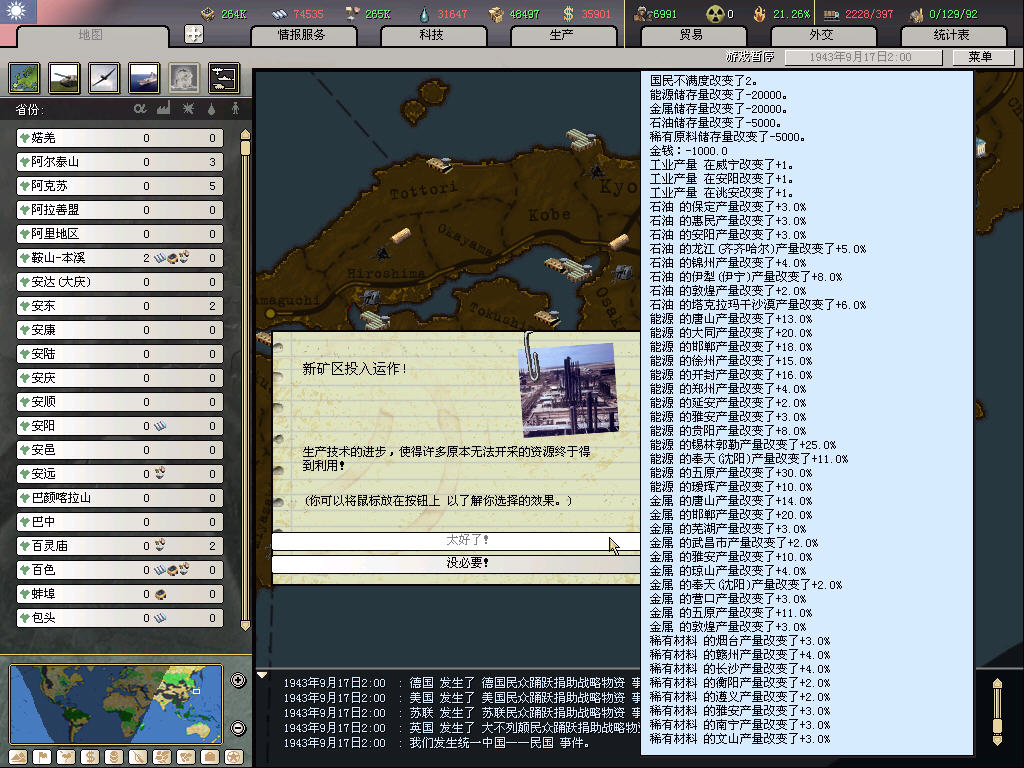Zoom out the map with minus button
Image resolution: width=1024 pixels, height=768 pixels.
coord(238,728)
